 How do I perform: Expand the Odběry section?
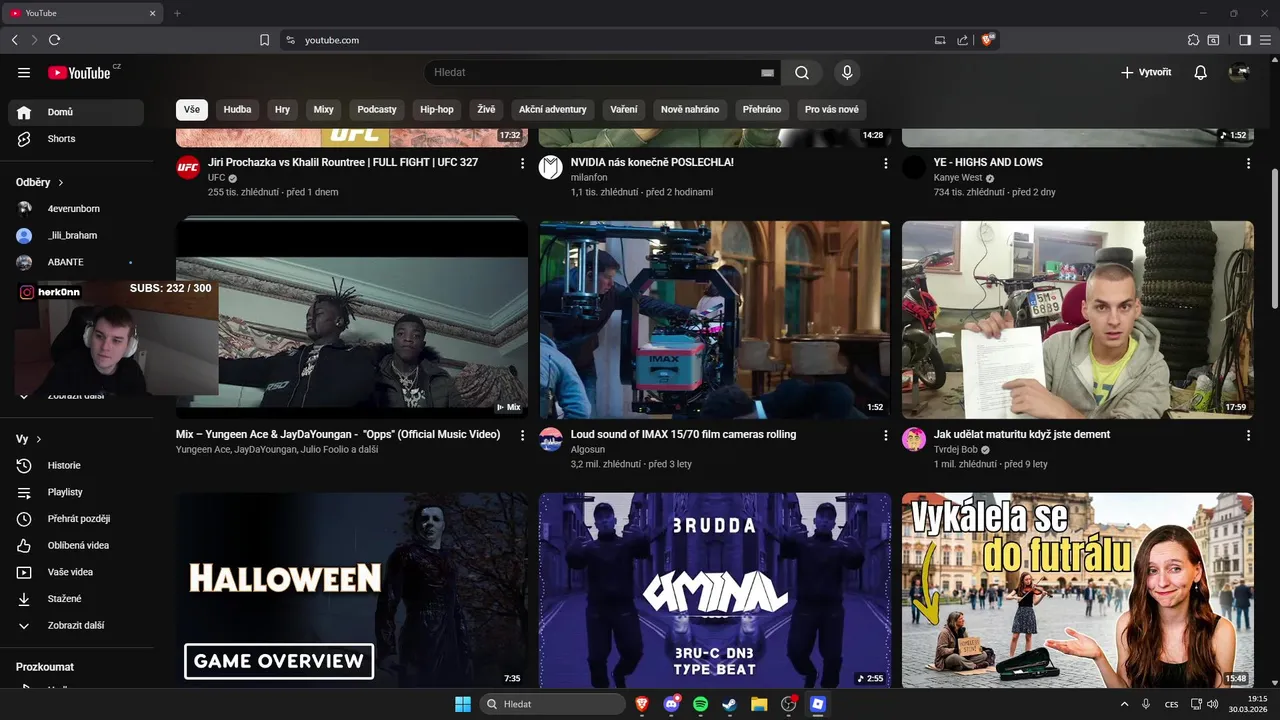tap(40, 182)
